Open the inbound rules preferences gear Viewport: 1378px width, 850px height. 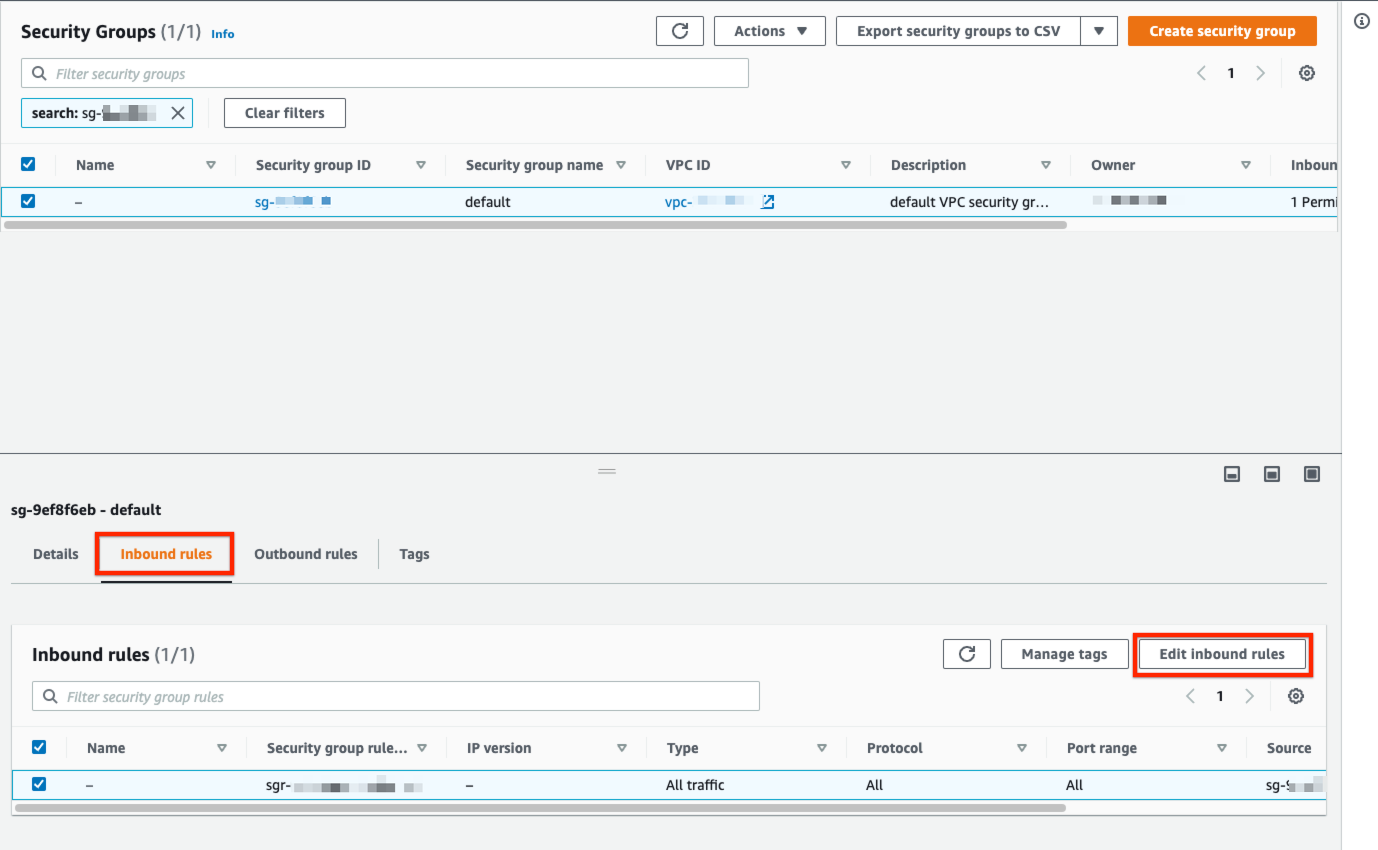[1295, 695]
